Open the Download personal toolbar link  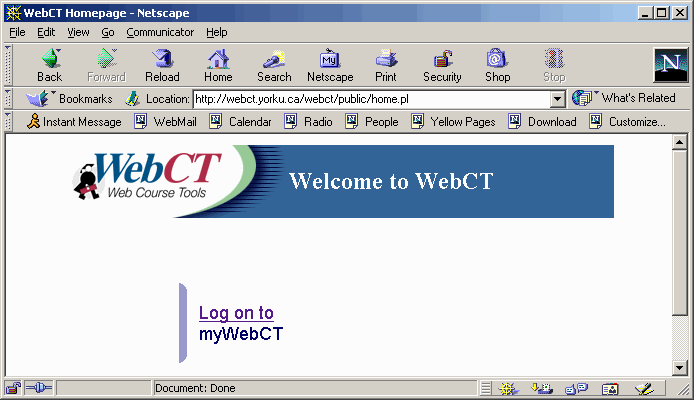tap(543, 122)
